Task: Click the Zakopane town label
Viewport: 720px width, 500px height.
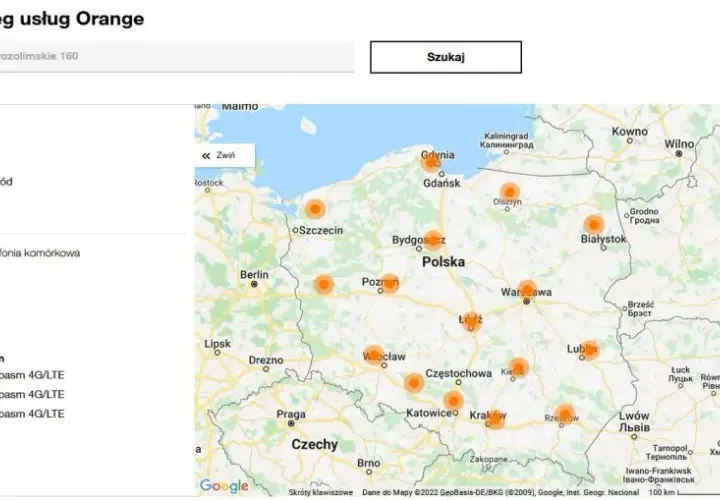Action: [489, 459]
